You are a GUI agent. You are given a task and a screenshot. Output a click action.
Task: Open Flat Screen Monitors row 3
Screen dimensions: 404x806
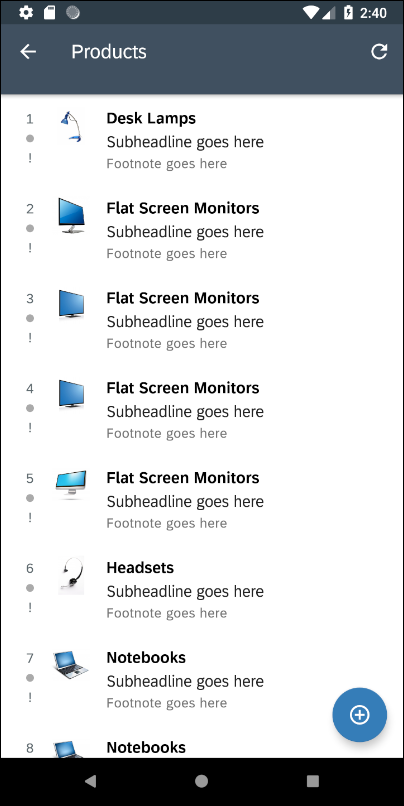point(201,320)
